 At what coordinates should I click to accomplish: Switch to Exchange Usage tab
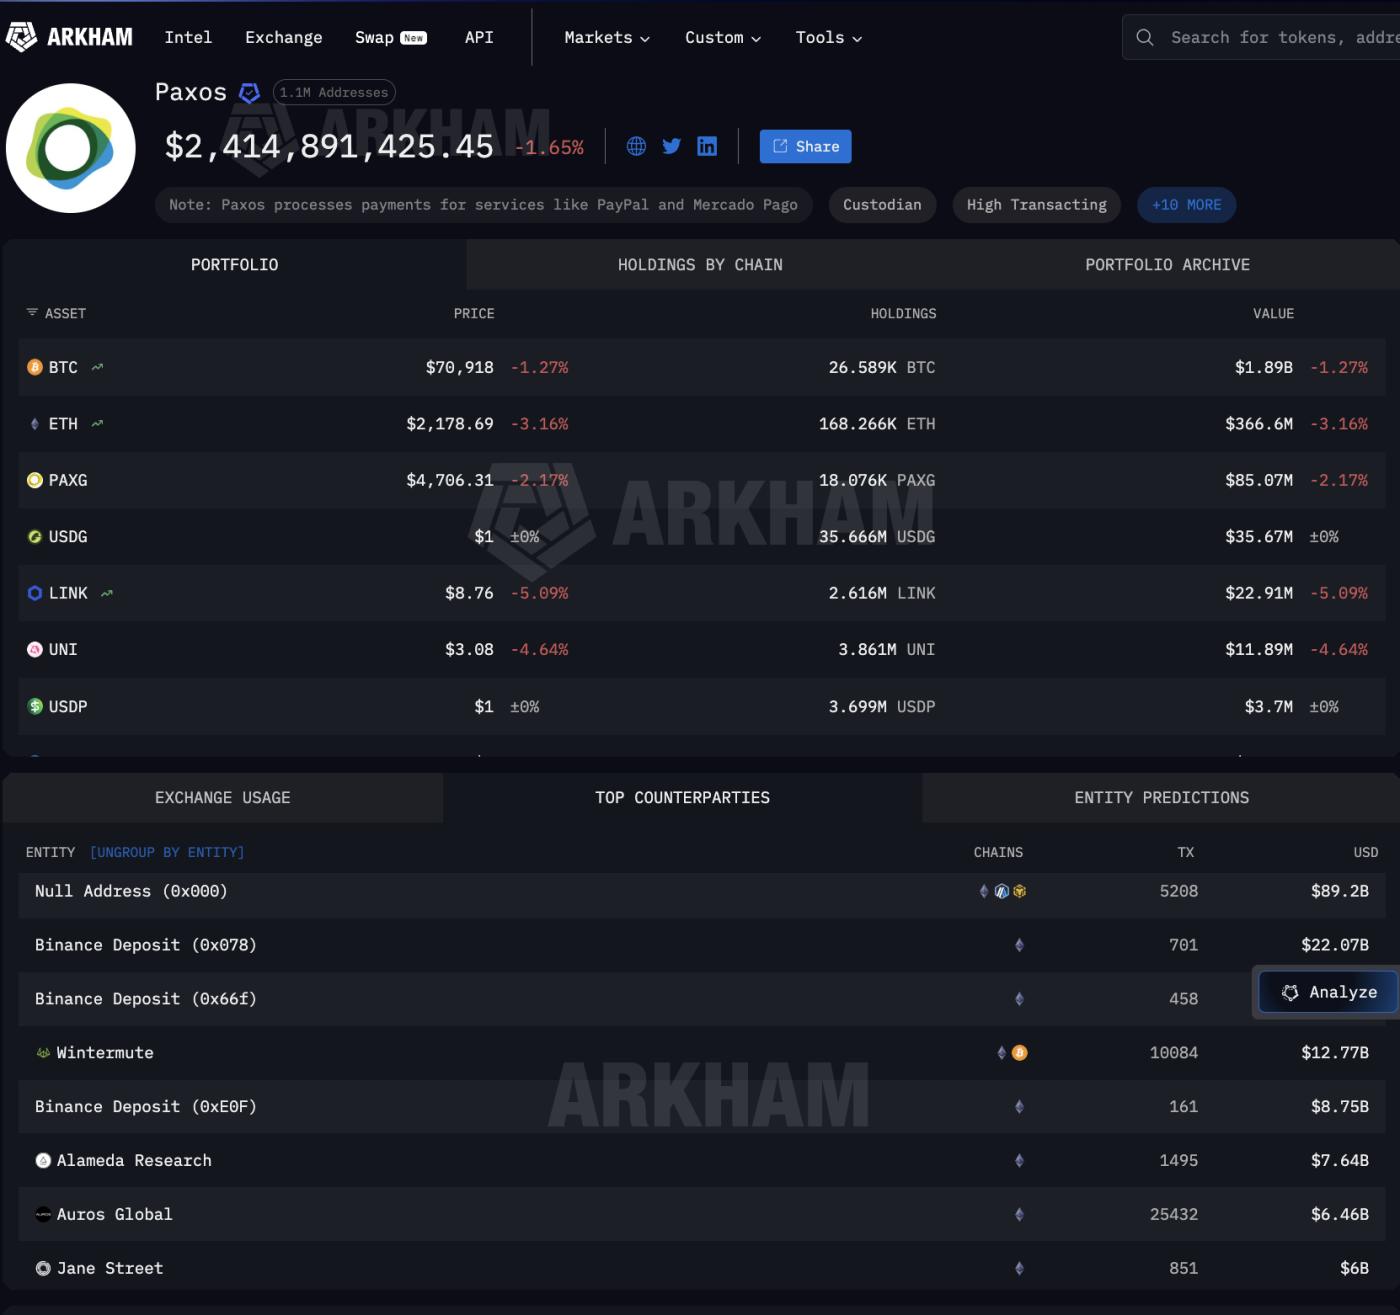tap(222, 797)
